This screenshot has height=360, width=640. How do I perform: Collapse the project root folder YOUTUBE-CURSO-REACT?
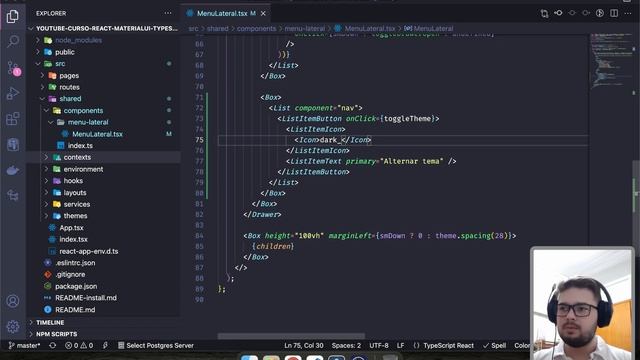click(104, 29)
